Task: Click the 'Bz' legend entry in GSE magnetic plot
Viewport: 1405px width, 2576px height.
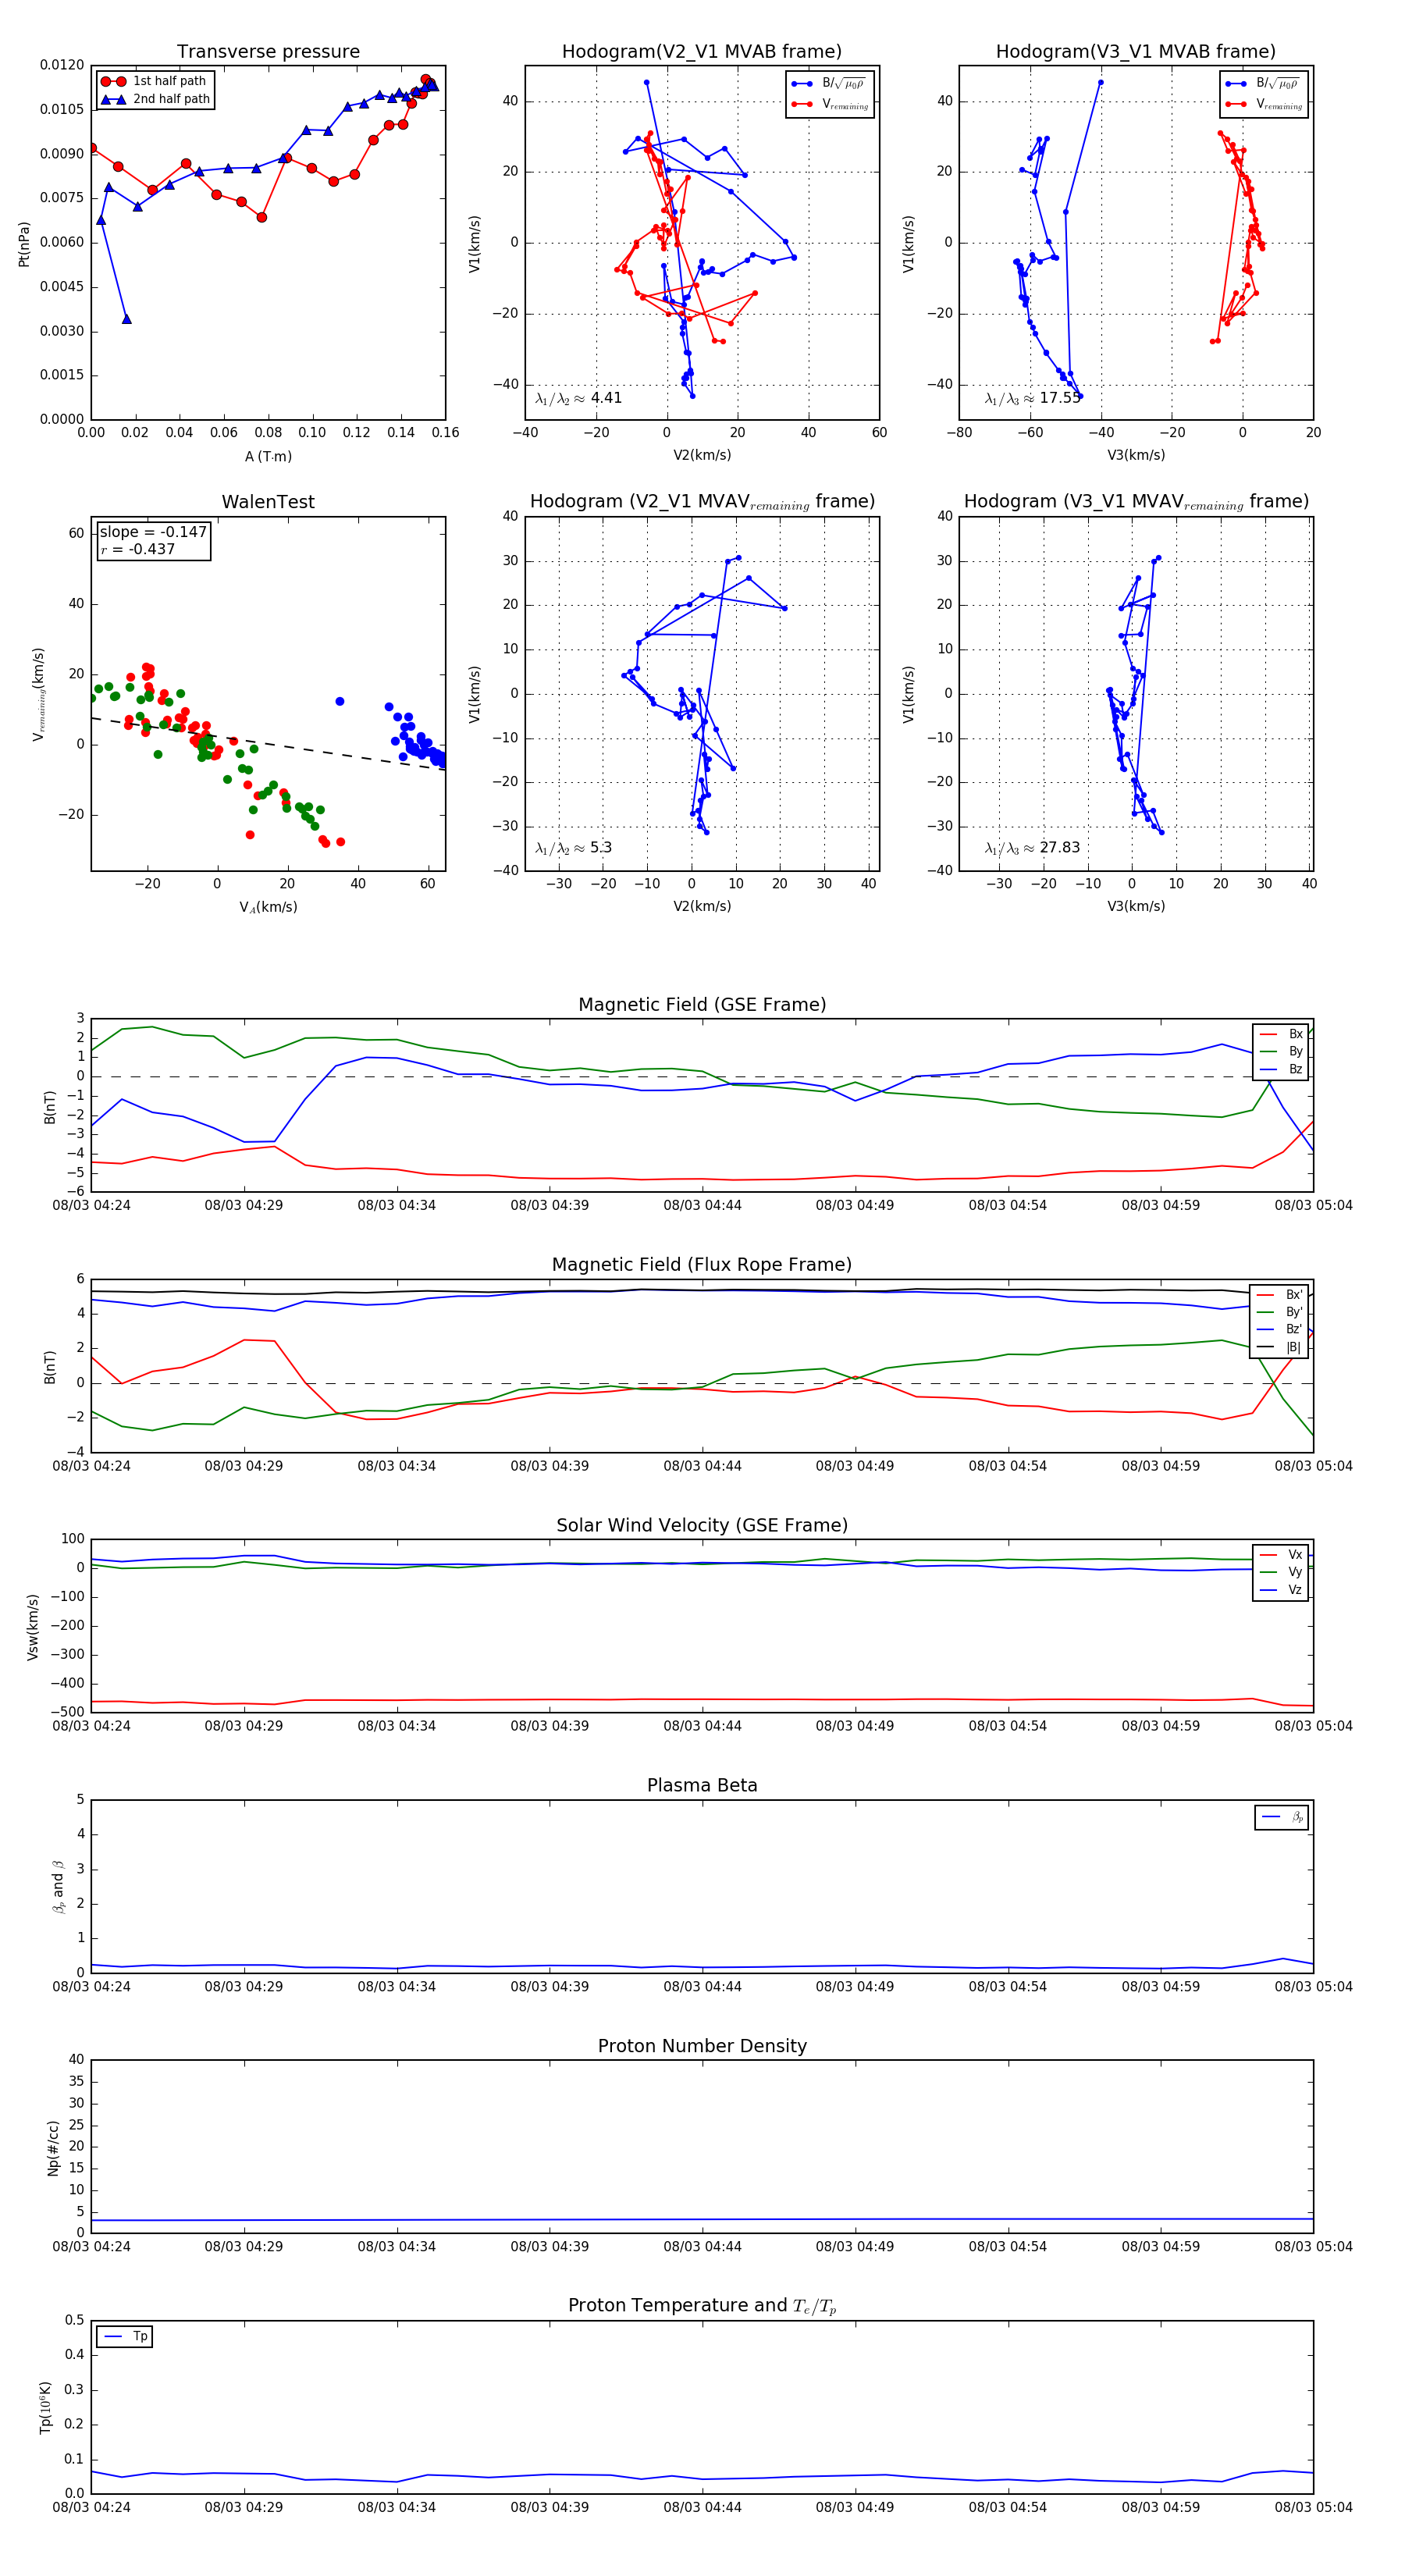Action: pyautogui.click(x=1281, y=1069)
